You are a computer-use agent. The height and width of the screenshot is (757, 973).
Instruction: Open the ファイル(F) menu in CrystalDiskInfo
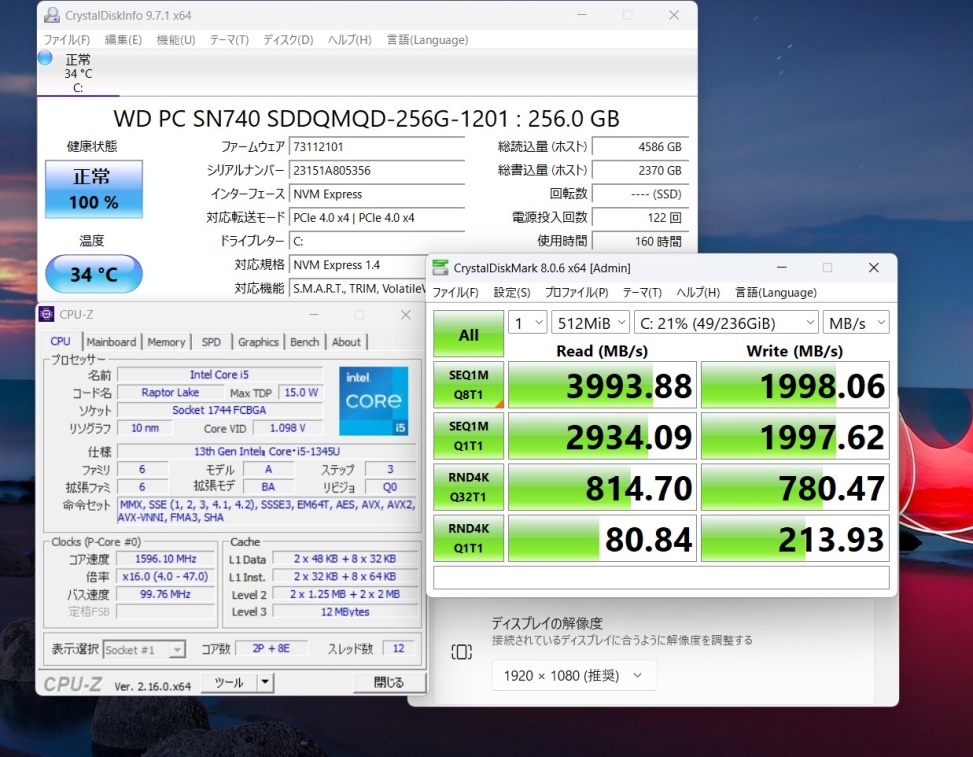[66, 40]
